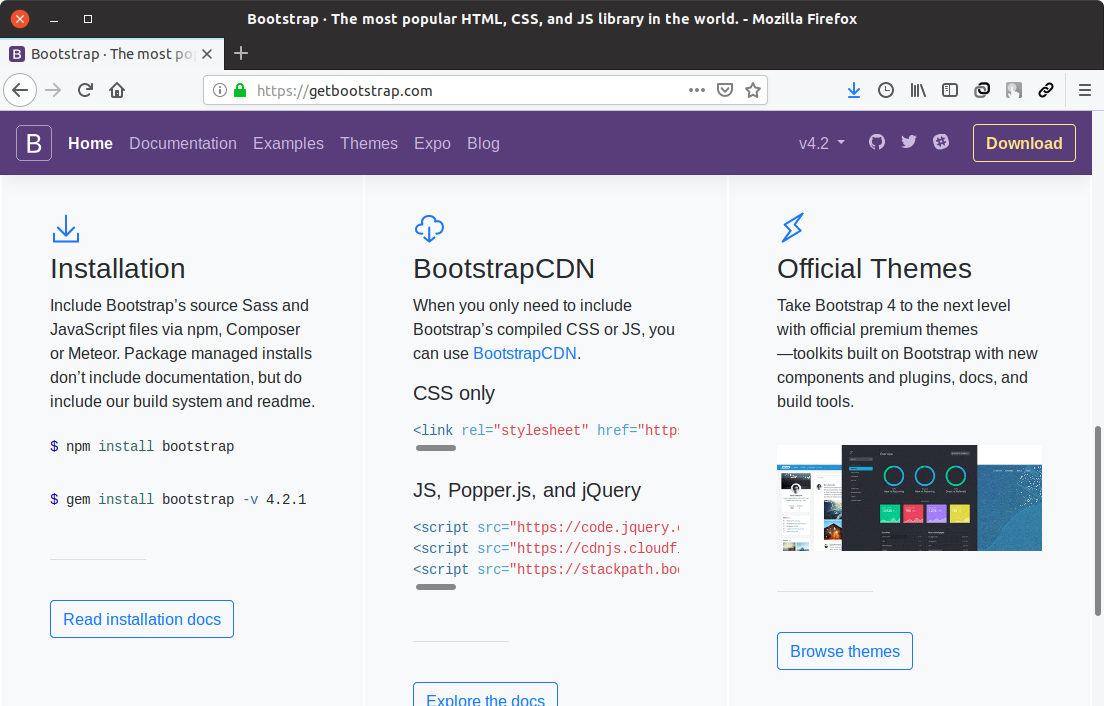
Task: Click JS, Popper.js, and jQuery subheading
Action: (x=527, y=490)
